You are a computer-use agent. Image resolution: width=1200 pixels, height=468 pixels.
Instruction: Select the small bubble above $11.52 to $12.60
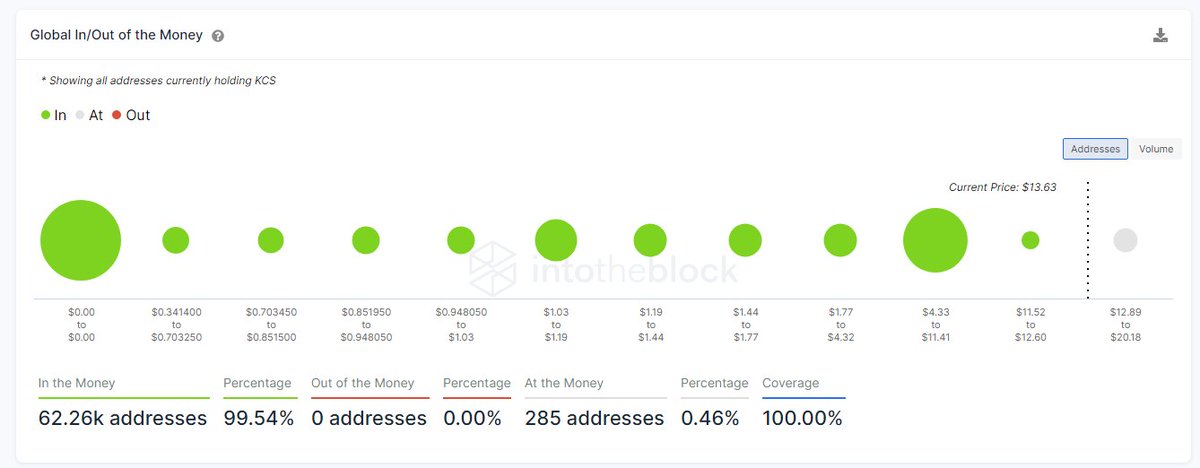click(1030, 240)
